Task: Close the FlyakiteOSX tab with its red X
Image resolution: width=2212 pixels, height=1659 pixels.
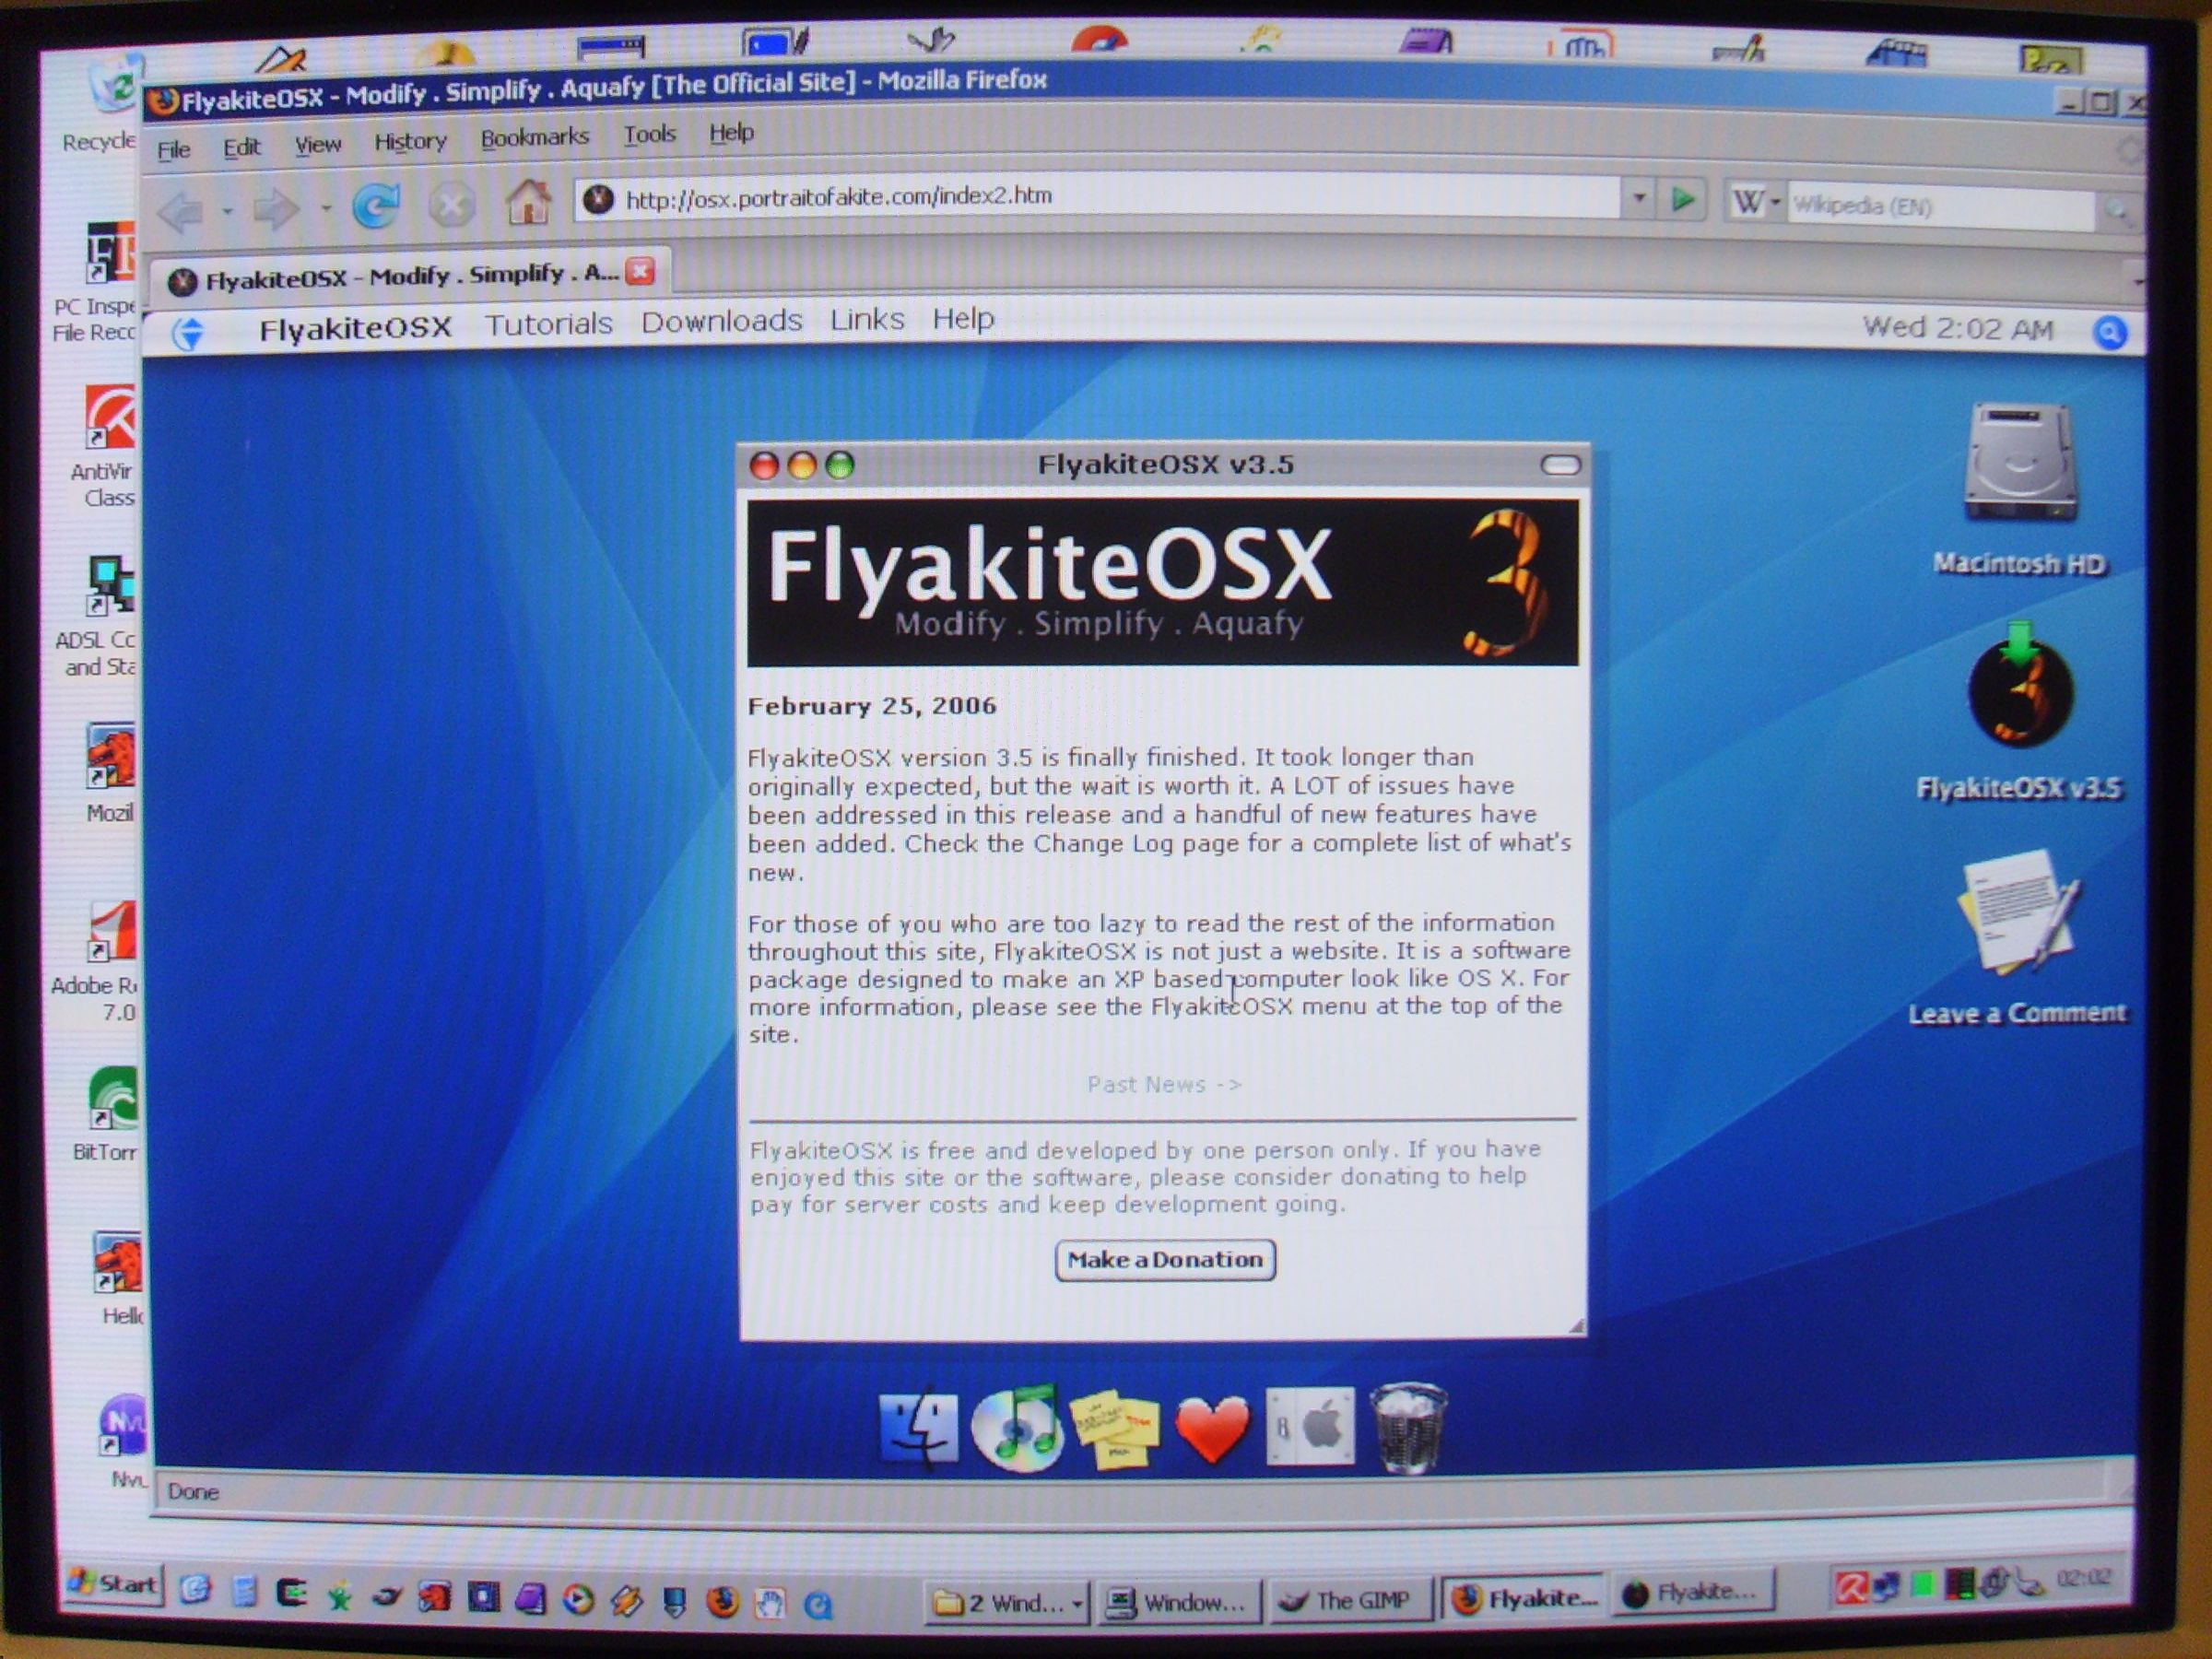Action: click(x=640, y=271)
